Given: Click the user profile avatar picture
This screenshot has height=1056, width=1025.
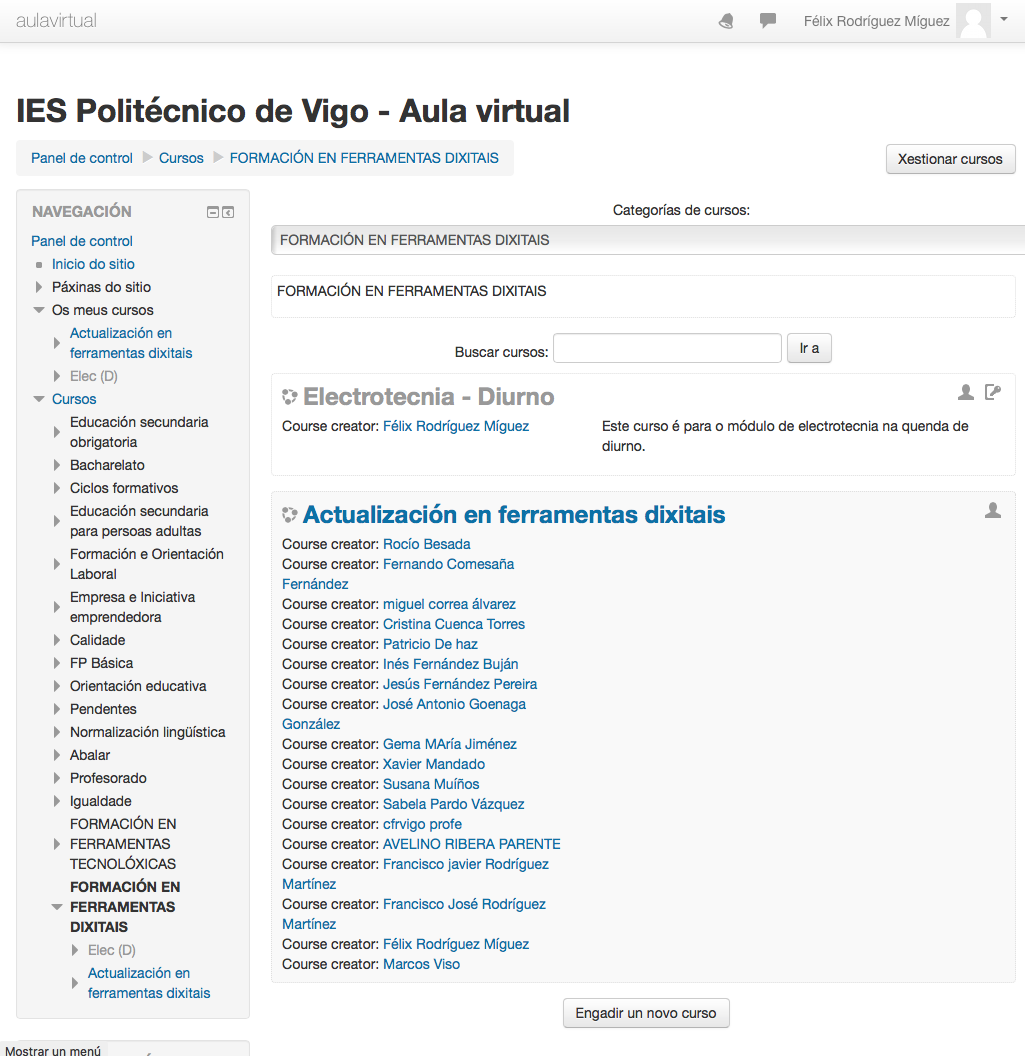Looking at the screenshot, I should (973, 21).
